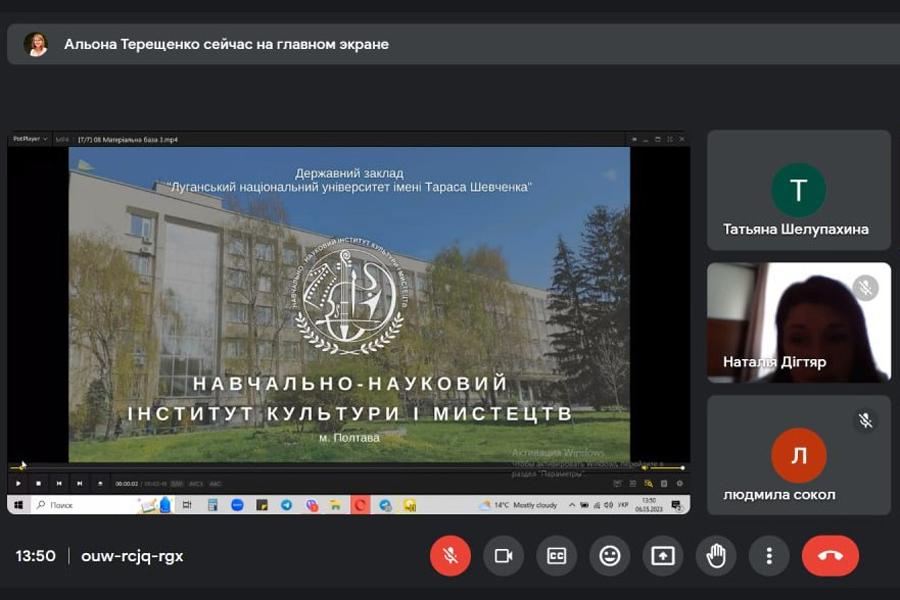This screenshot has height=600, width=900.
Task: Click the 08 Матеріальна база 1.mp4 file title
Action: point(133,140)
